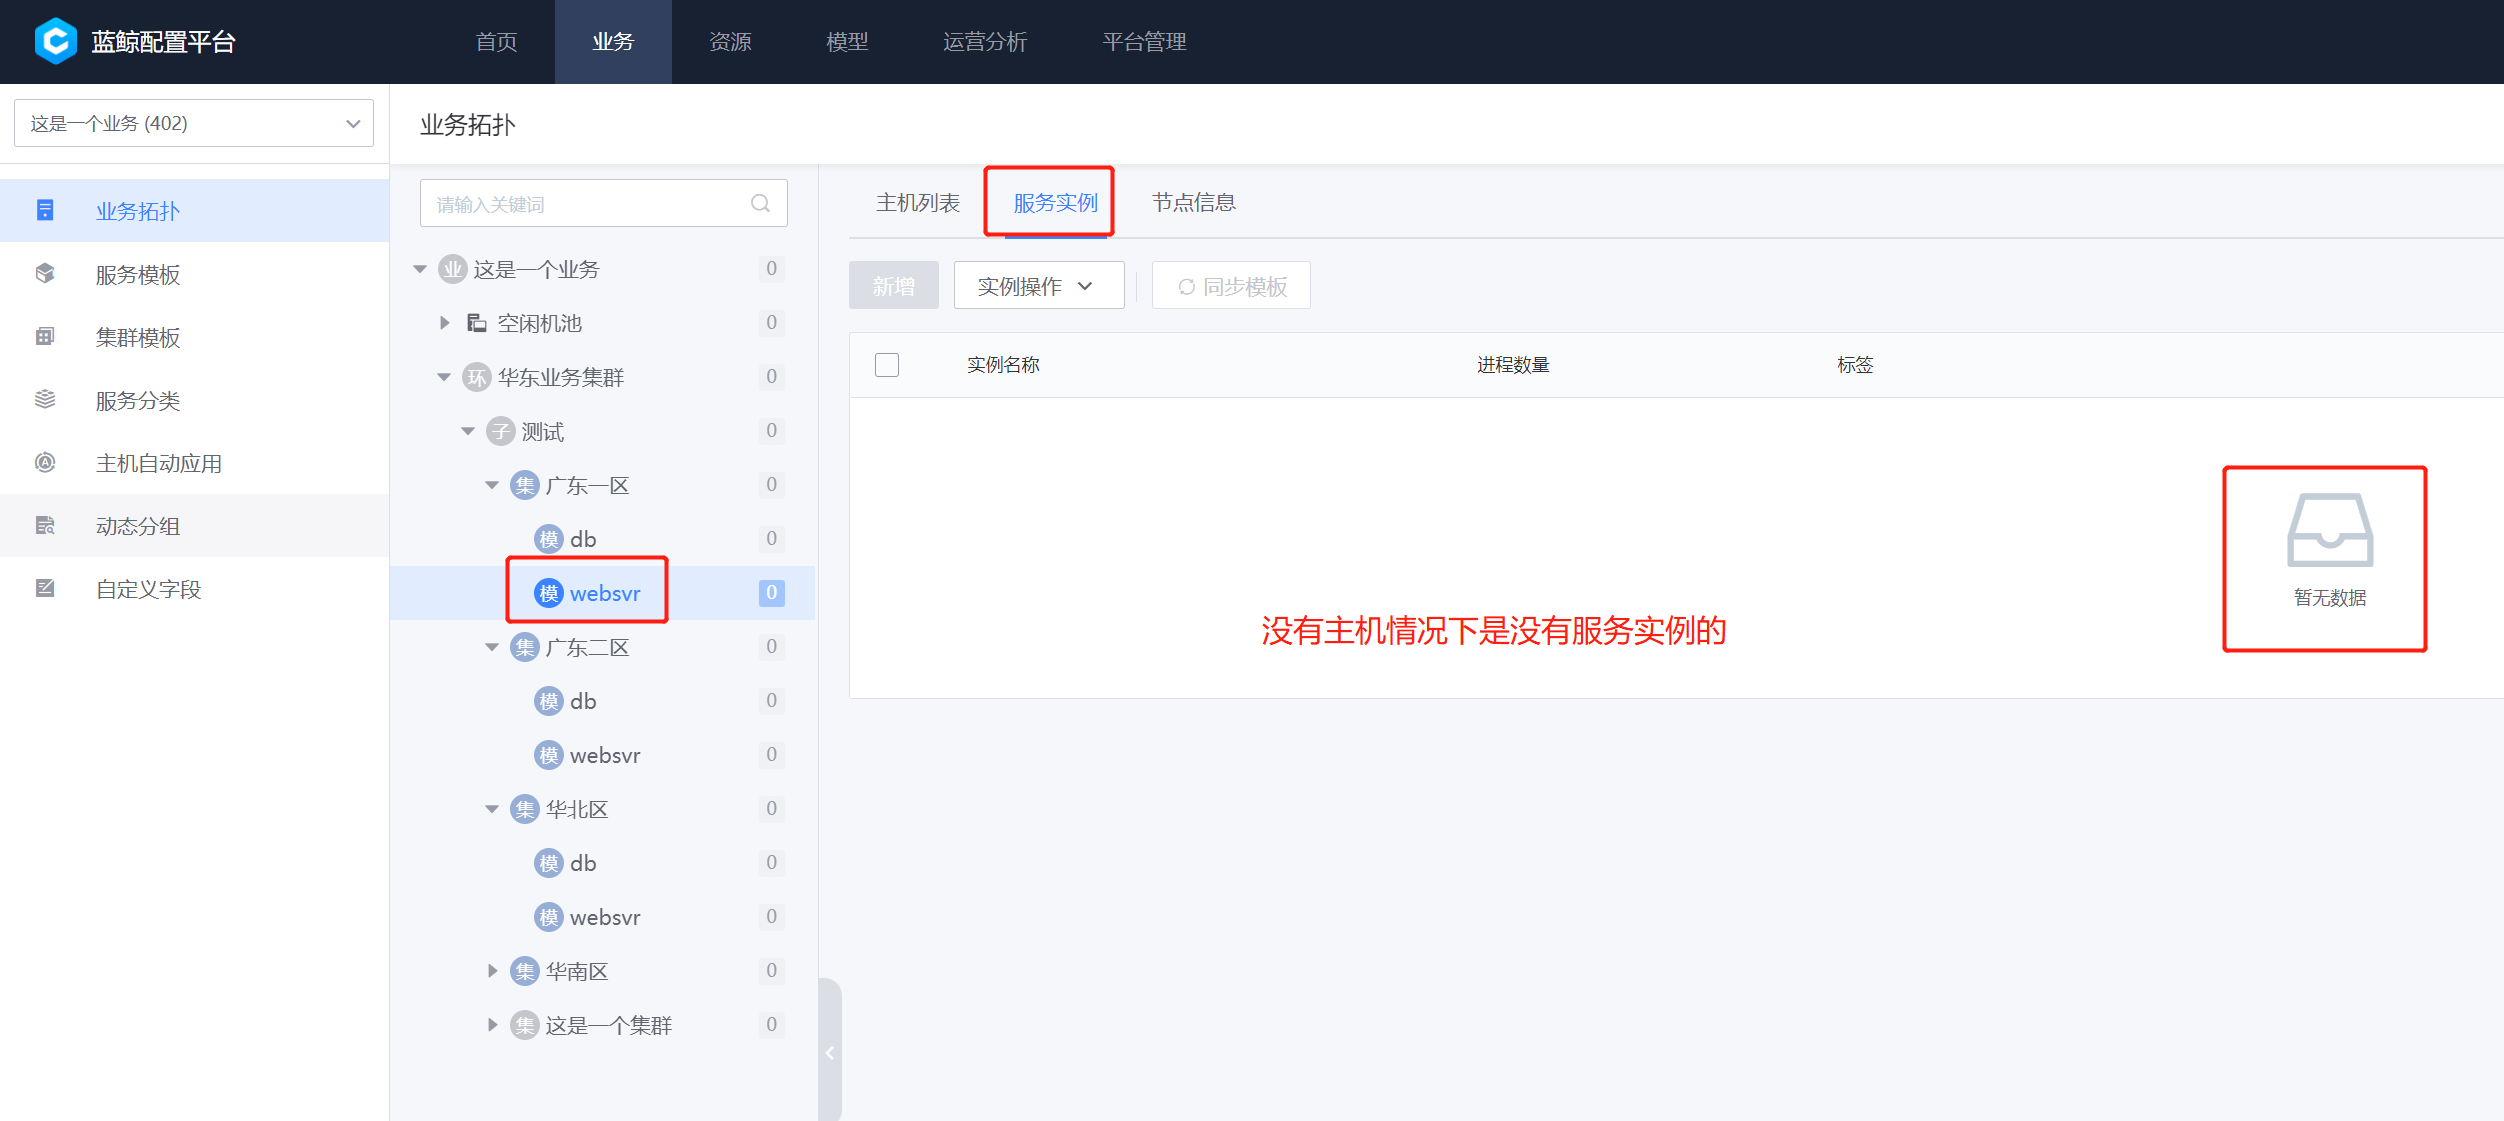Open the 这是一个业务 (402) business selector
2504x1121 pixels.
coord(193,123)
